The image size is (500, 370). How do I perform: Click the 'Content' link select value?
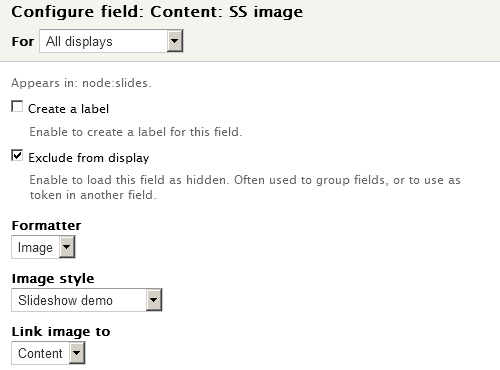point(40,353)
